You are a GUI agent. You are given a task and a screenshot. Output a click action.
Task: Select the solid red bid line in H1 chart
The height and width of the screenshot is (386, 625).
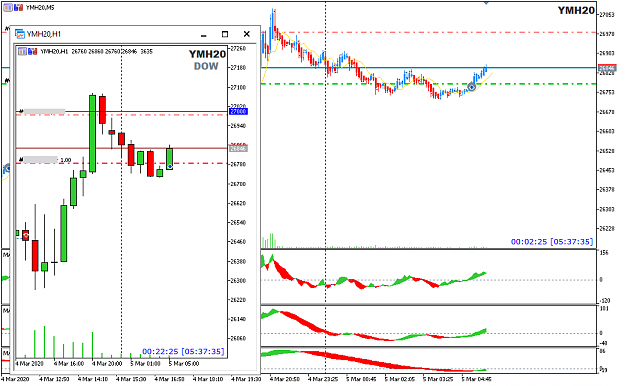click(x=122, y=148)
